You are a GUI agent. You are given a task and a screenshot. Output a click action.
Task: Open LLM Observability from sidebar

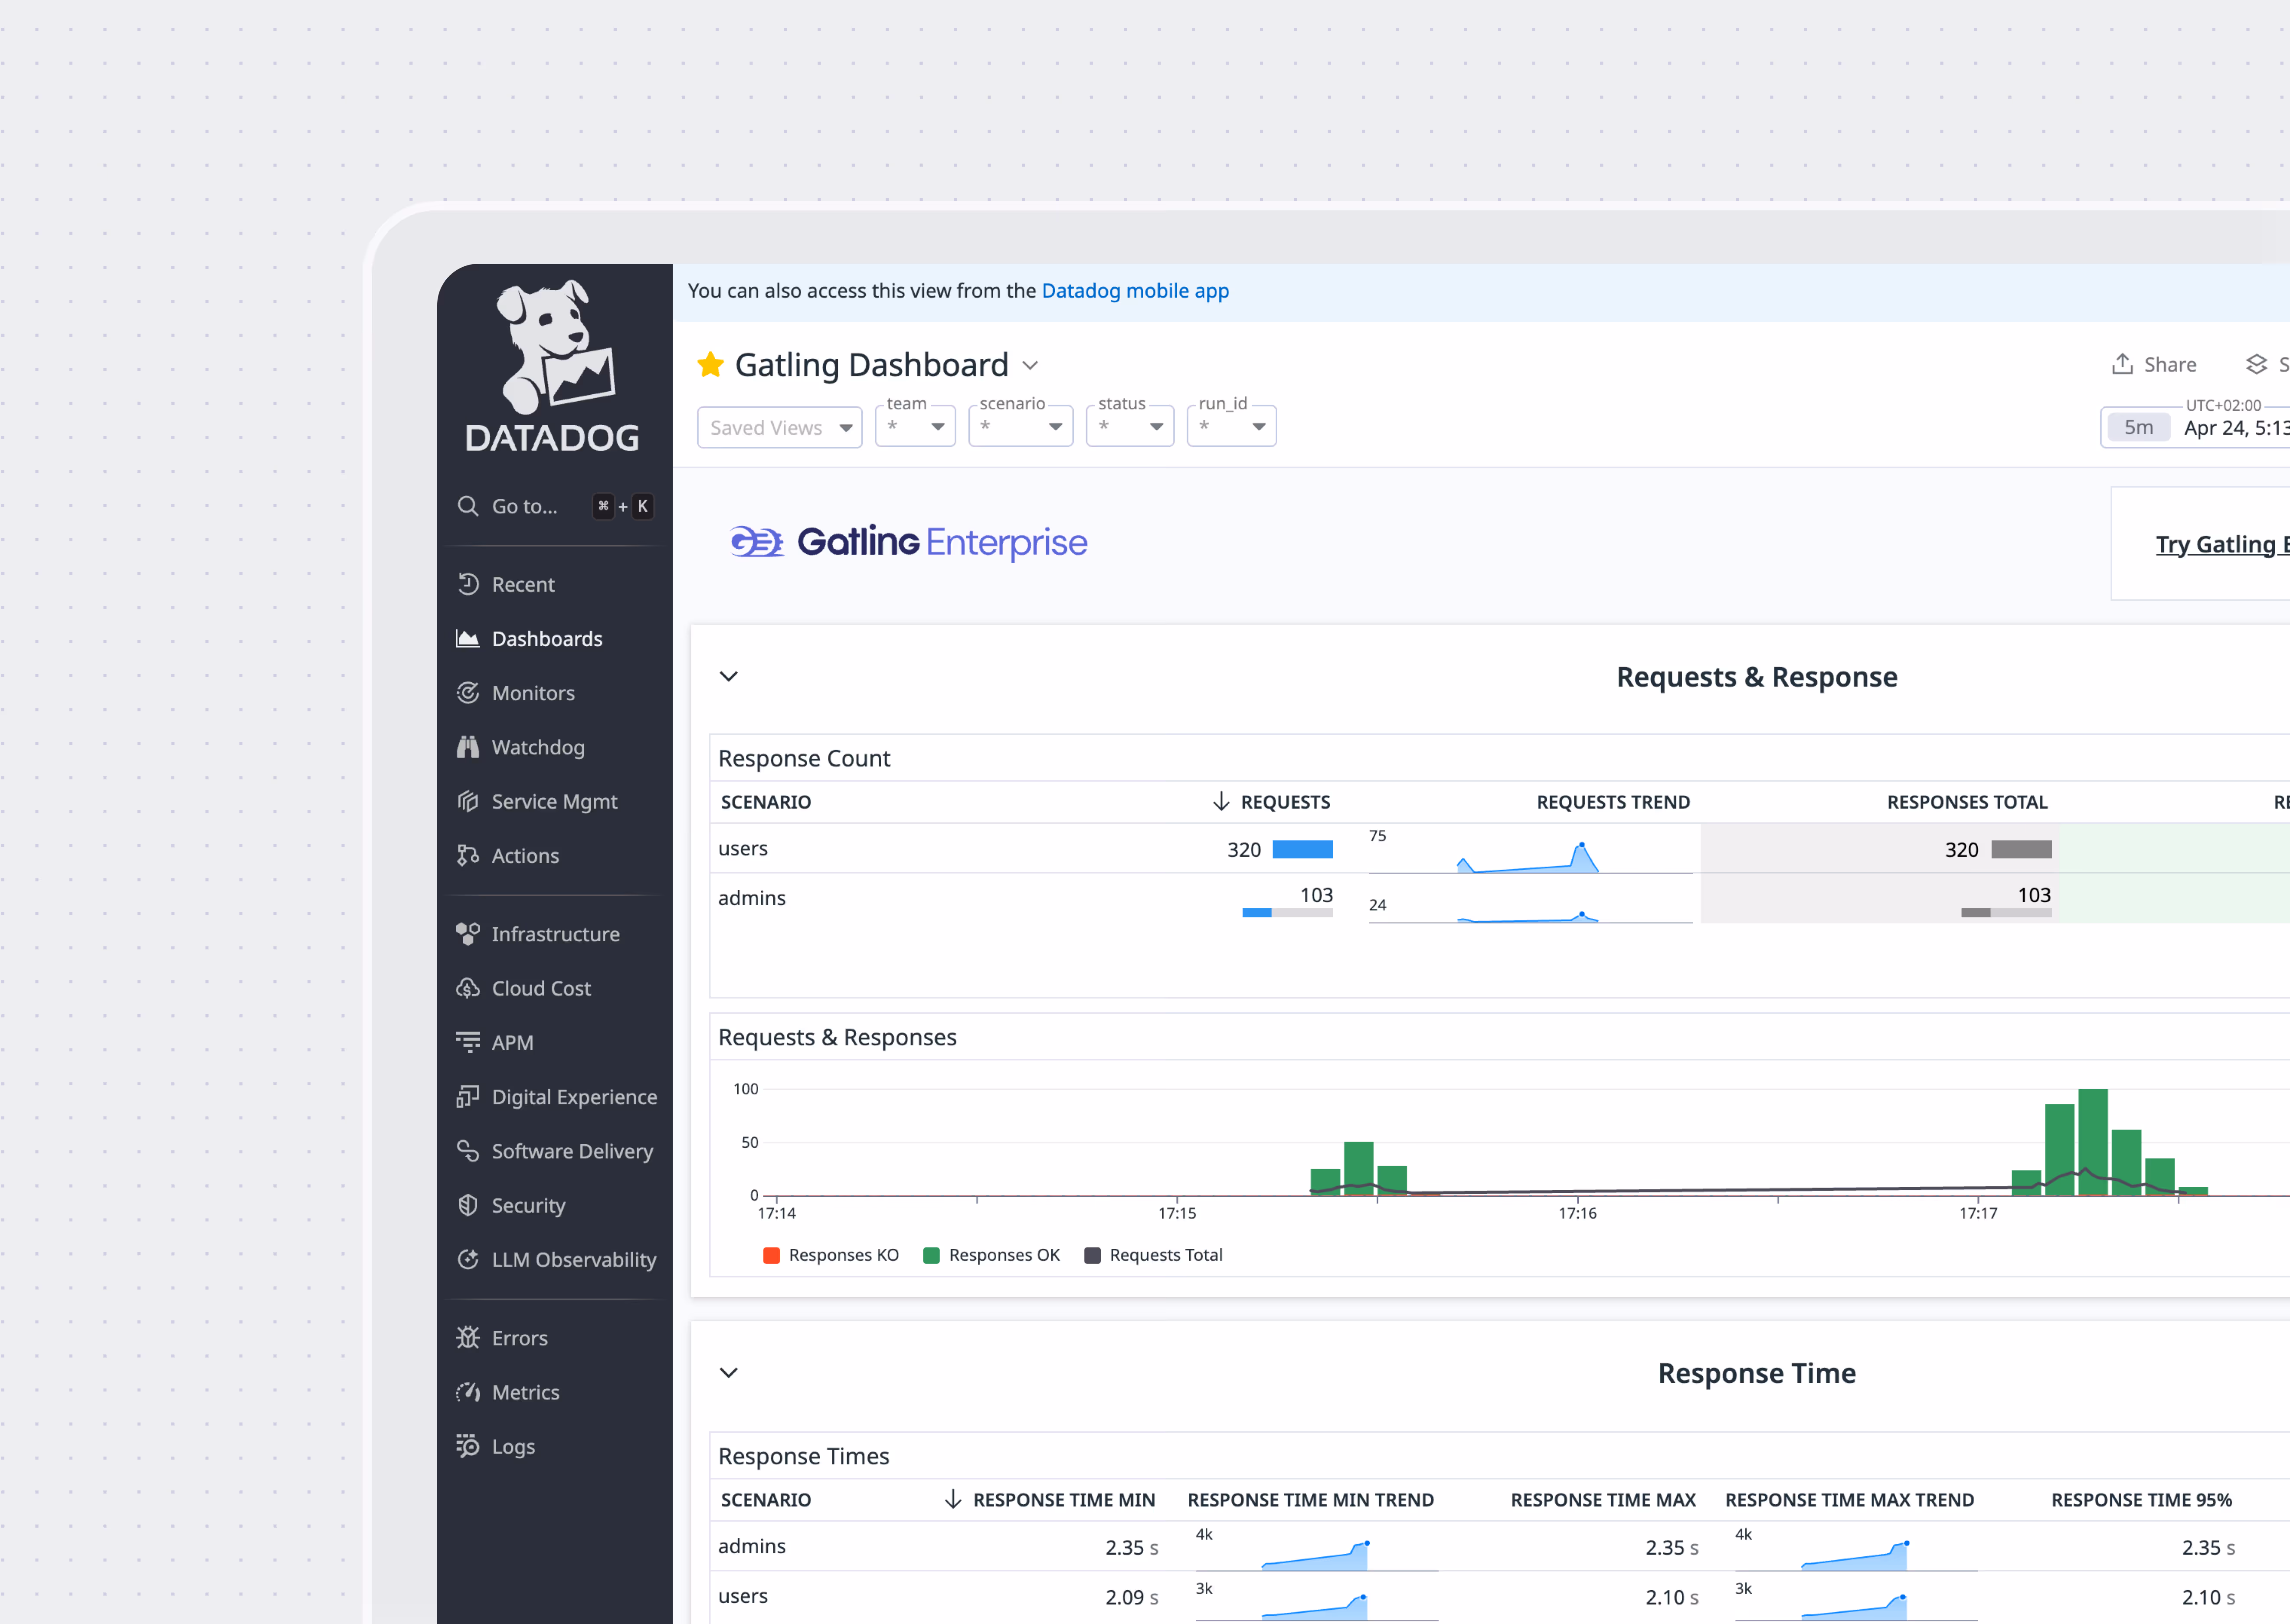(x=573, y=1260)
